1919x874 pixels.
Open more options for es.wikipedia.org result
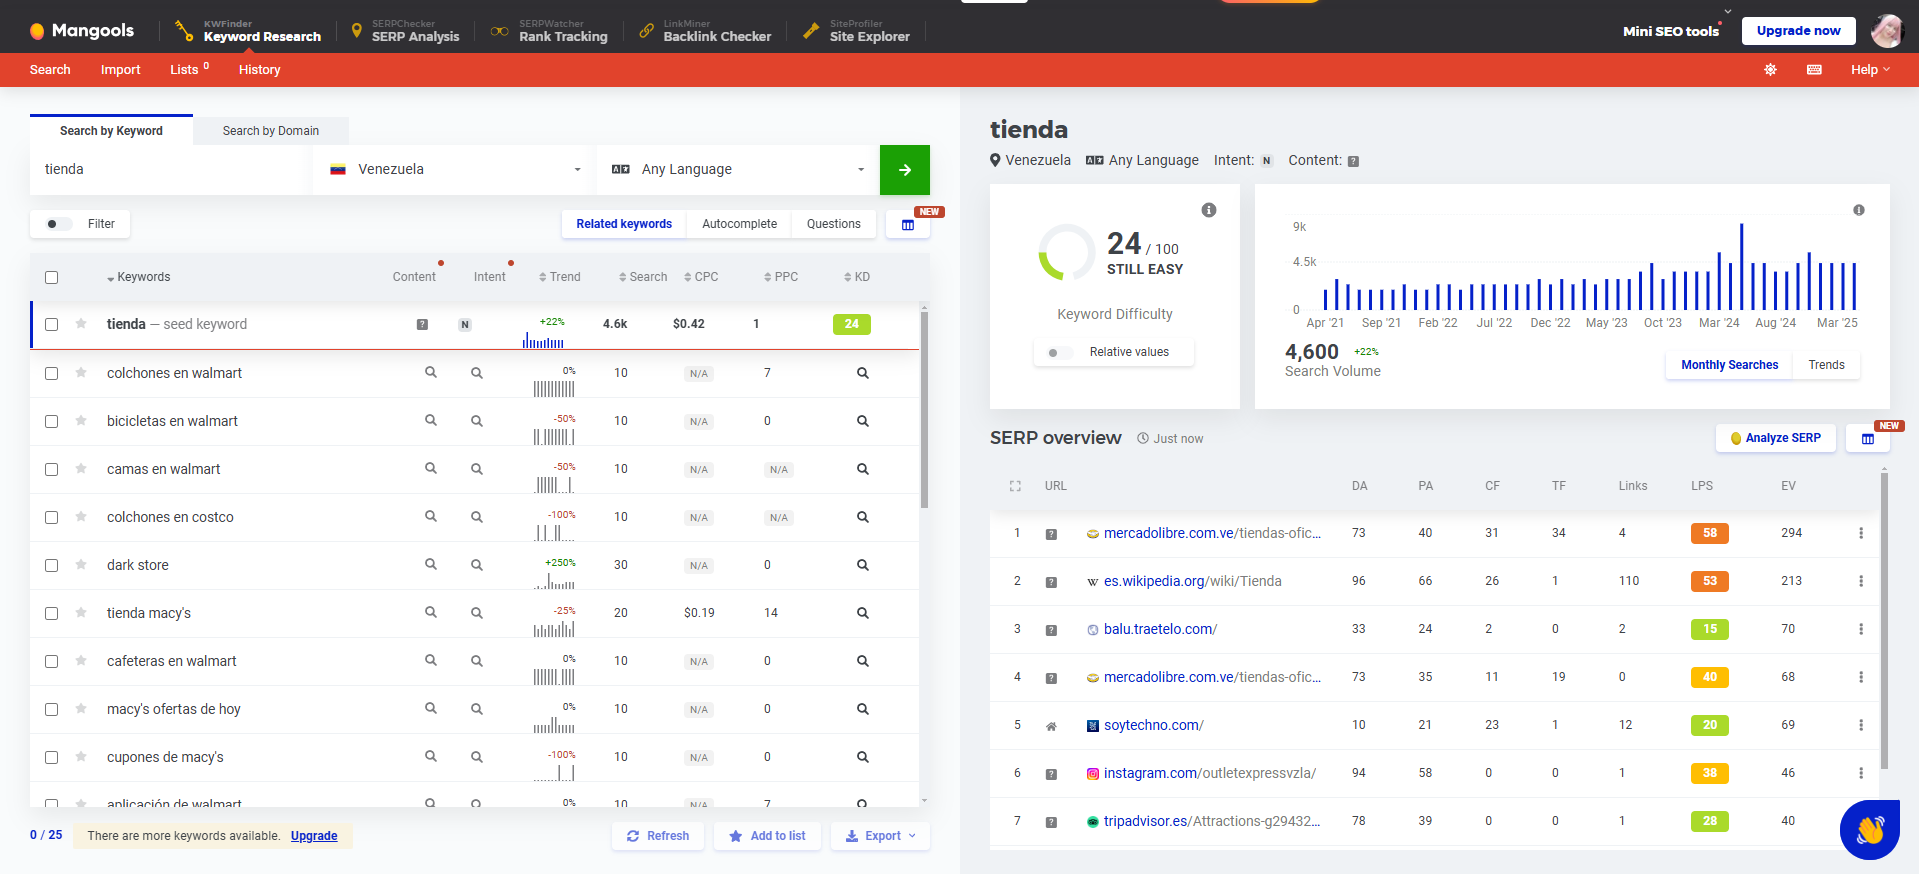pyautogui.click(x=1861, y=581)
